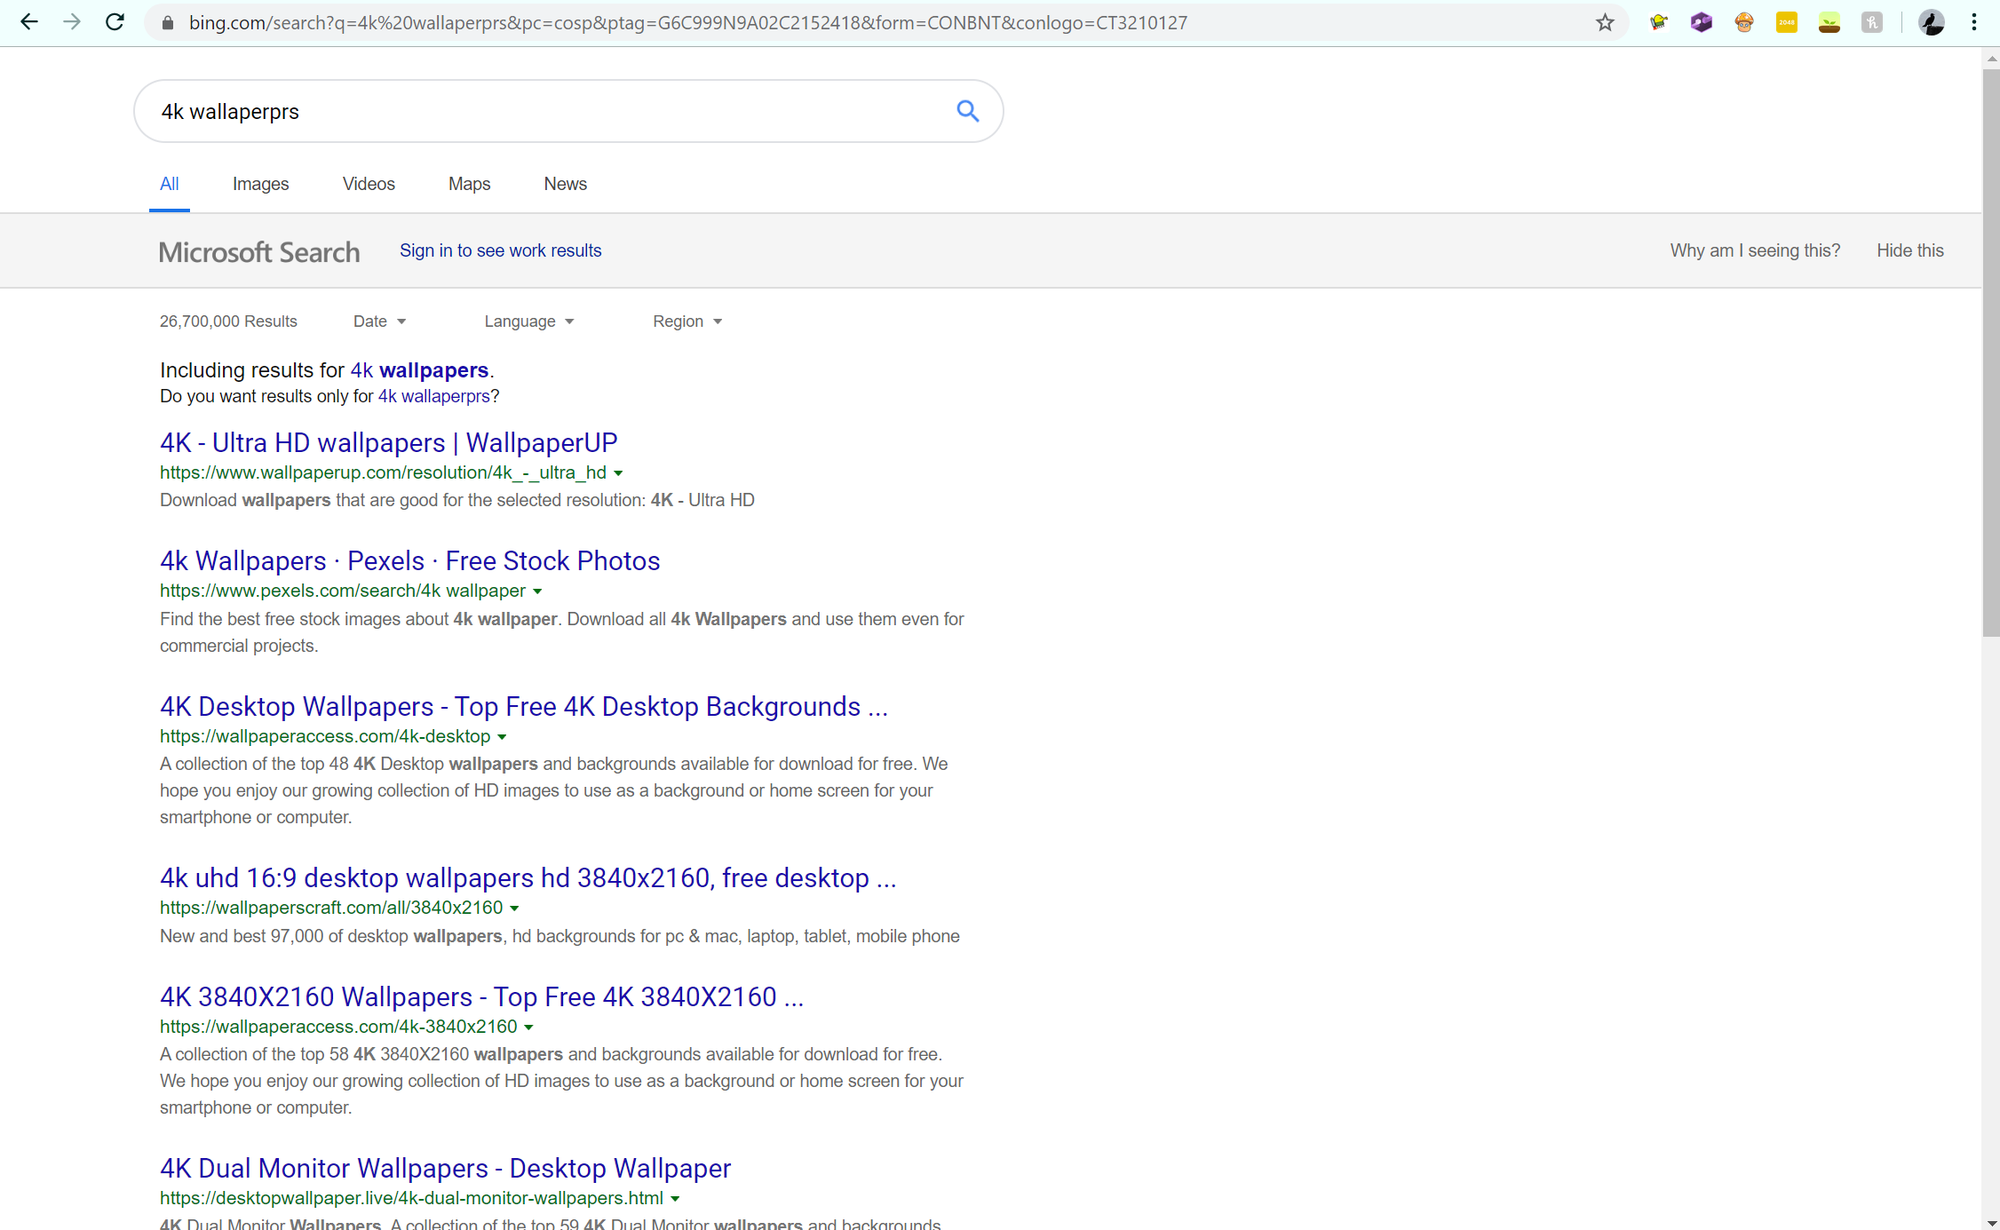Expand wallpaperaccess 4k-3840x2160 URL arrow
Image resolution: width=2000 pixels, height=1230 pixels.
click(x=528, y=1027)
